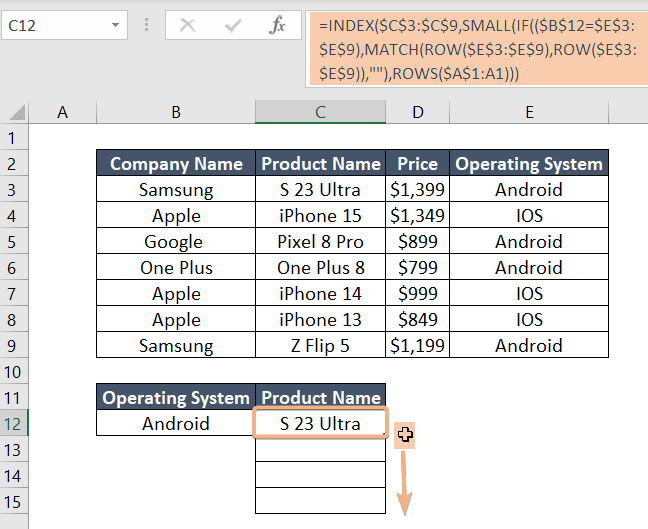Click the Cancel (X) formula bar icon
648x529 pixels.
[188, 25]
